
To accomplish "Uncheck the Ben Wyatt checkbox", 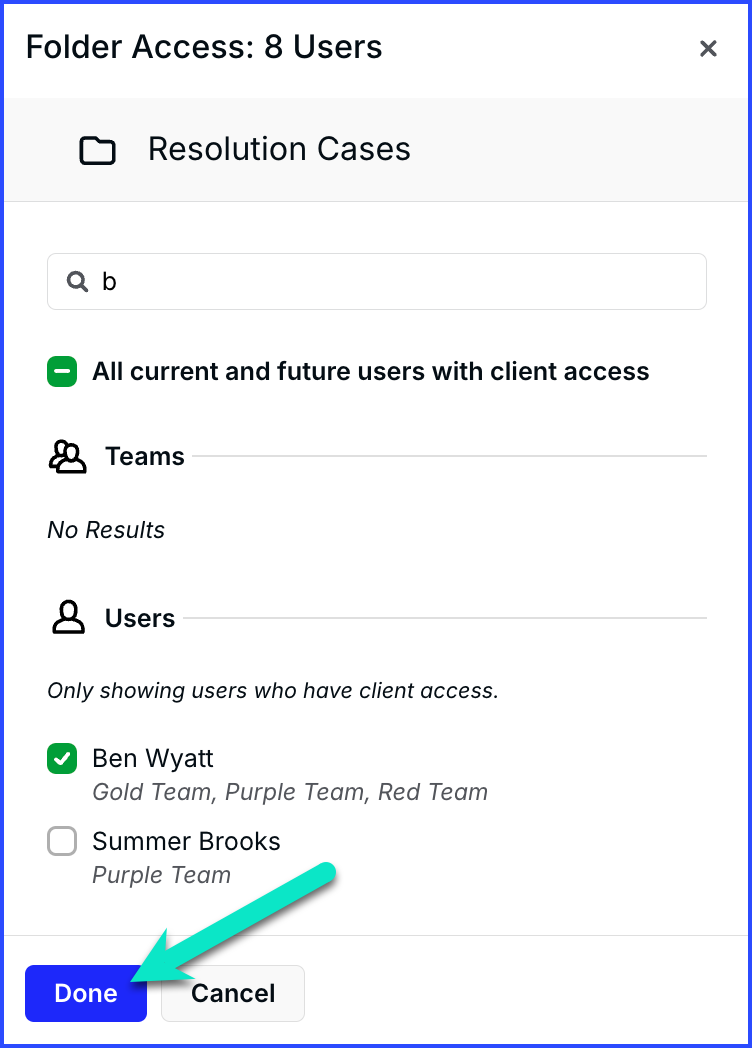I will click(62, 759).
